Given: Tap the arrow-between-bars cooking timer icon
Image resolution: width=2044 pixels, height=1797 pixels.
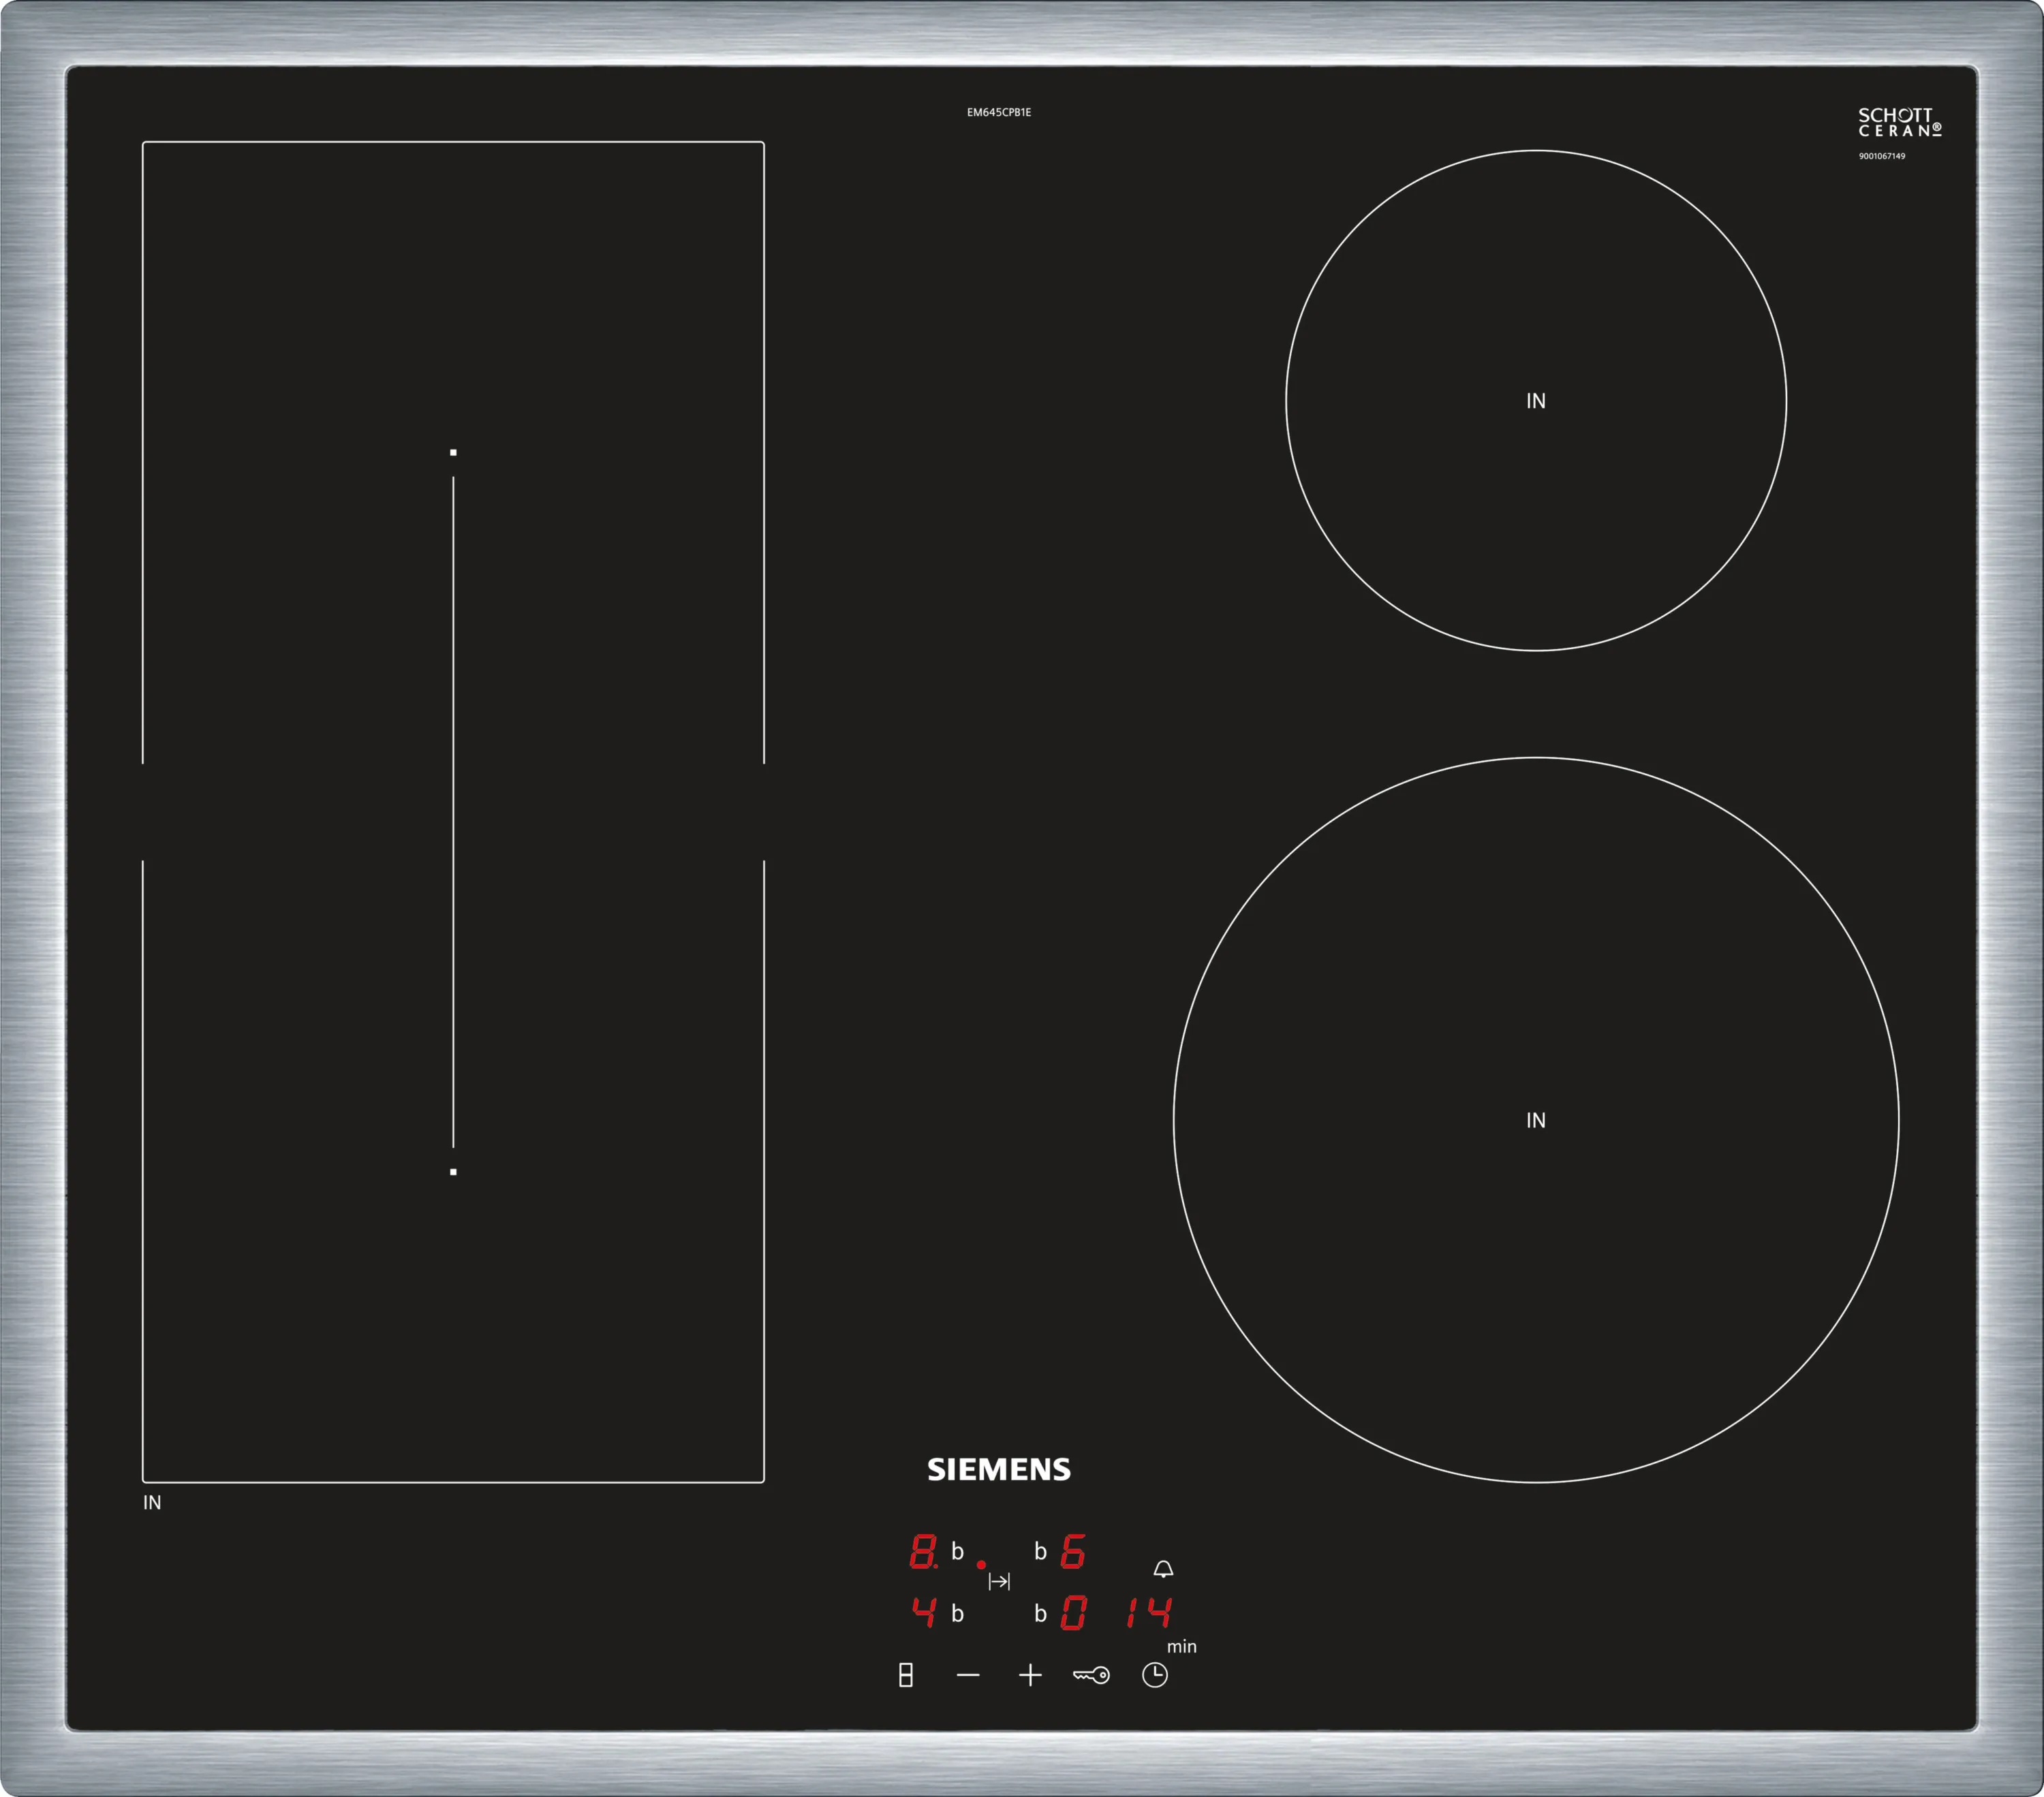Looking at the screenshot, I should [x=999, y=1581].
